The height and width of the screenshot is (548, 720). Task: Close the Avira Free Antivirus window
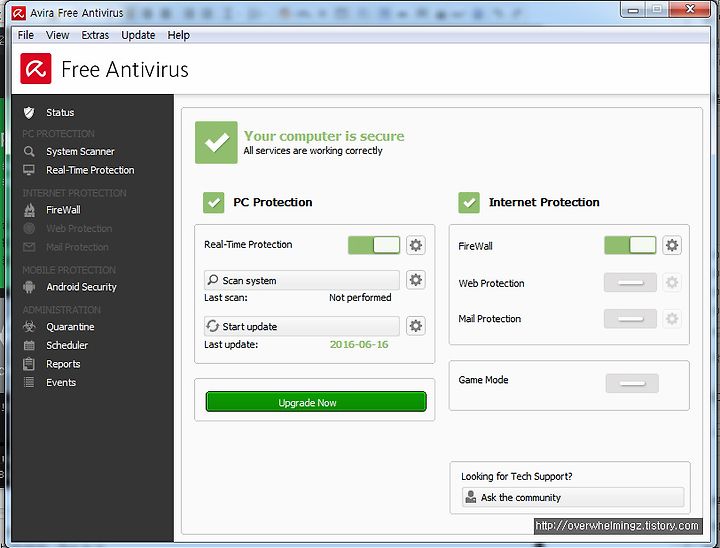tap(690, 9)
